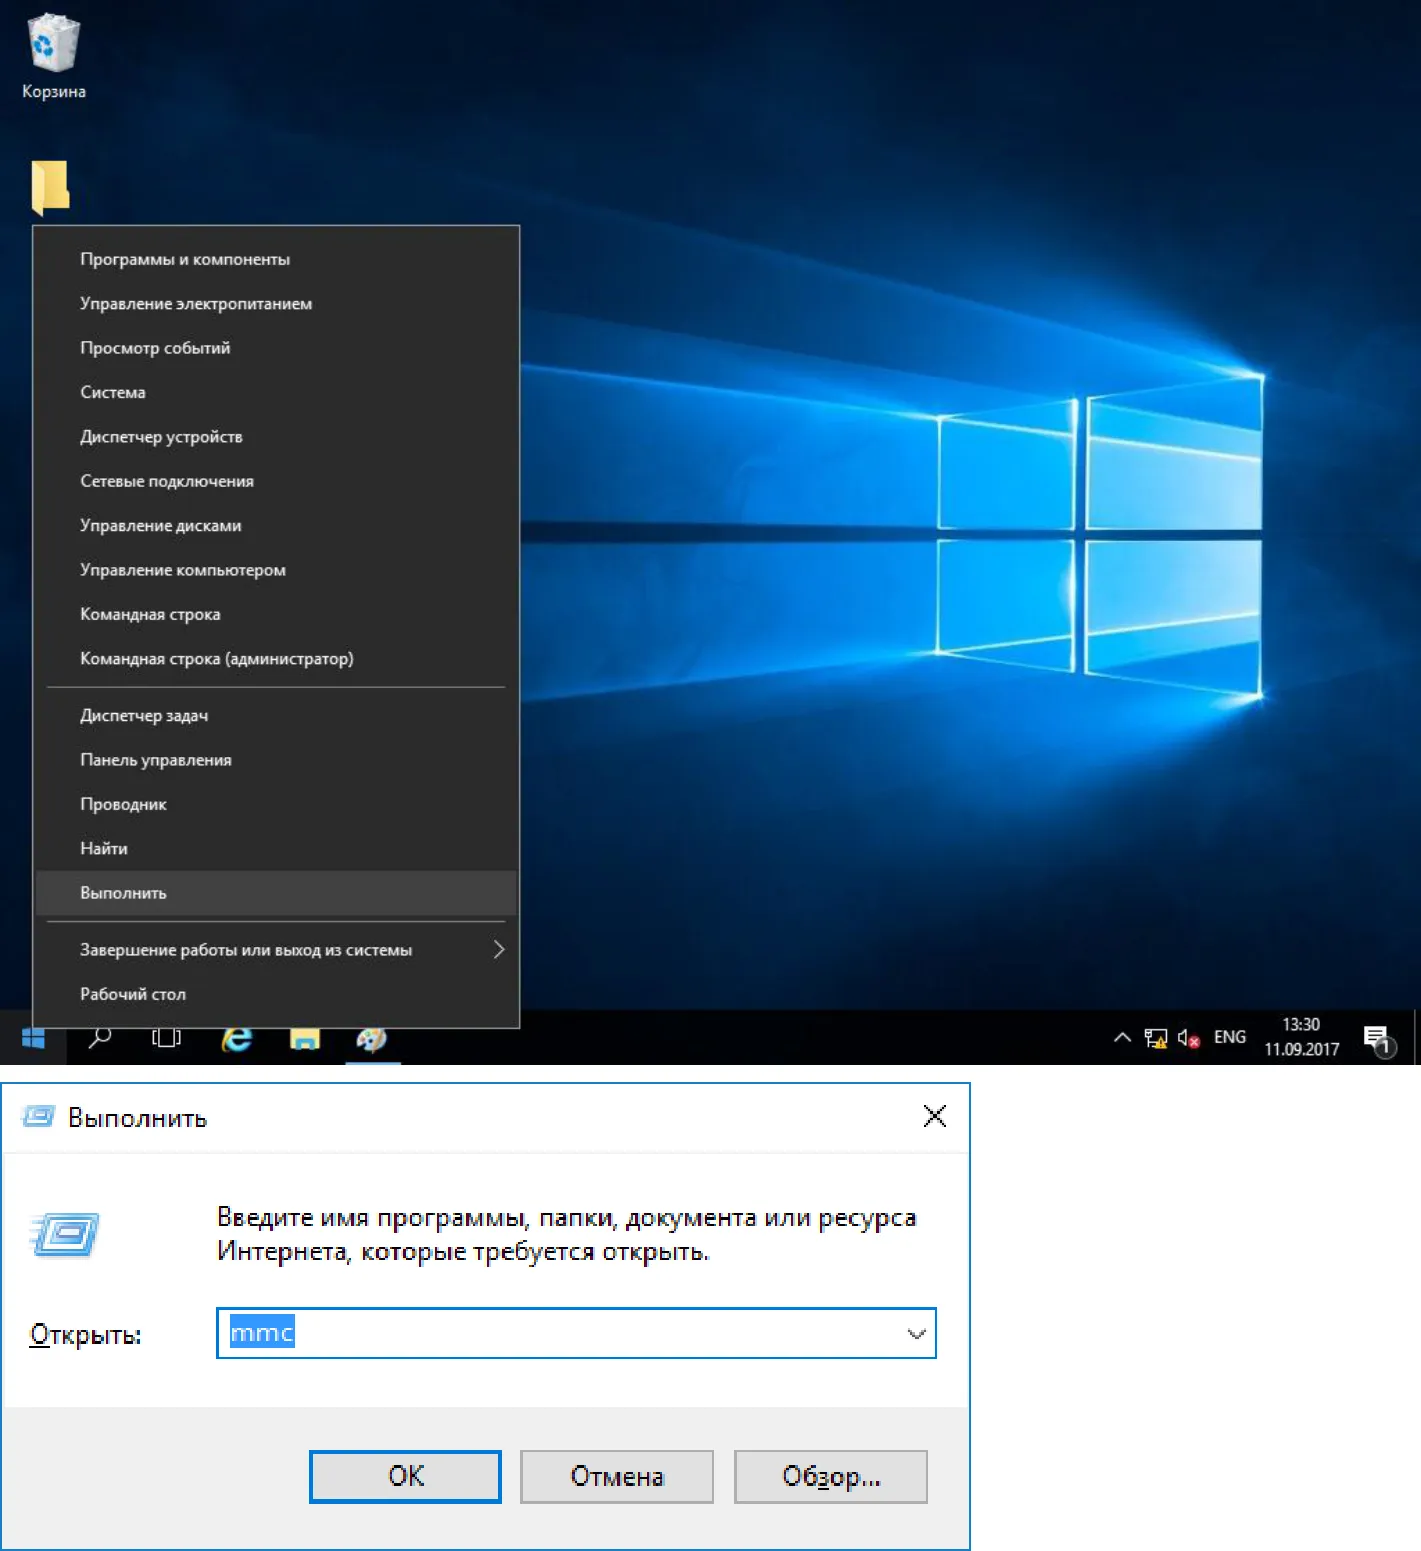Screen dimensions: 1421x1551
Task: Switch the ENG input language indicator
Action: (x=1229, y=1037)
